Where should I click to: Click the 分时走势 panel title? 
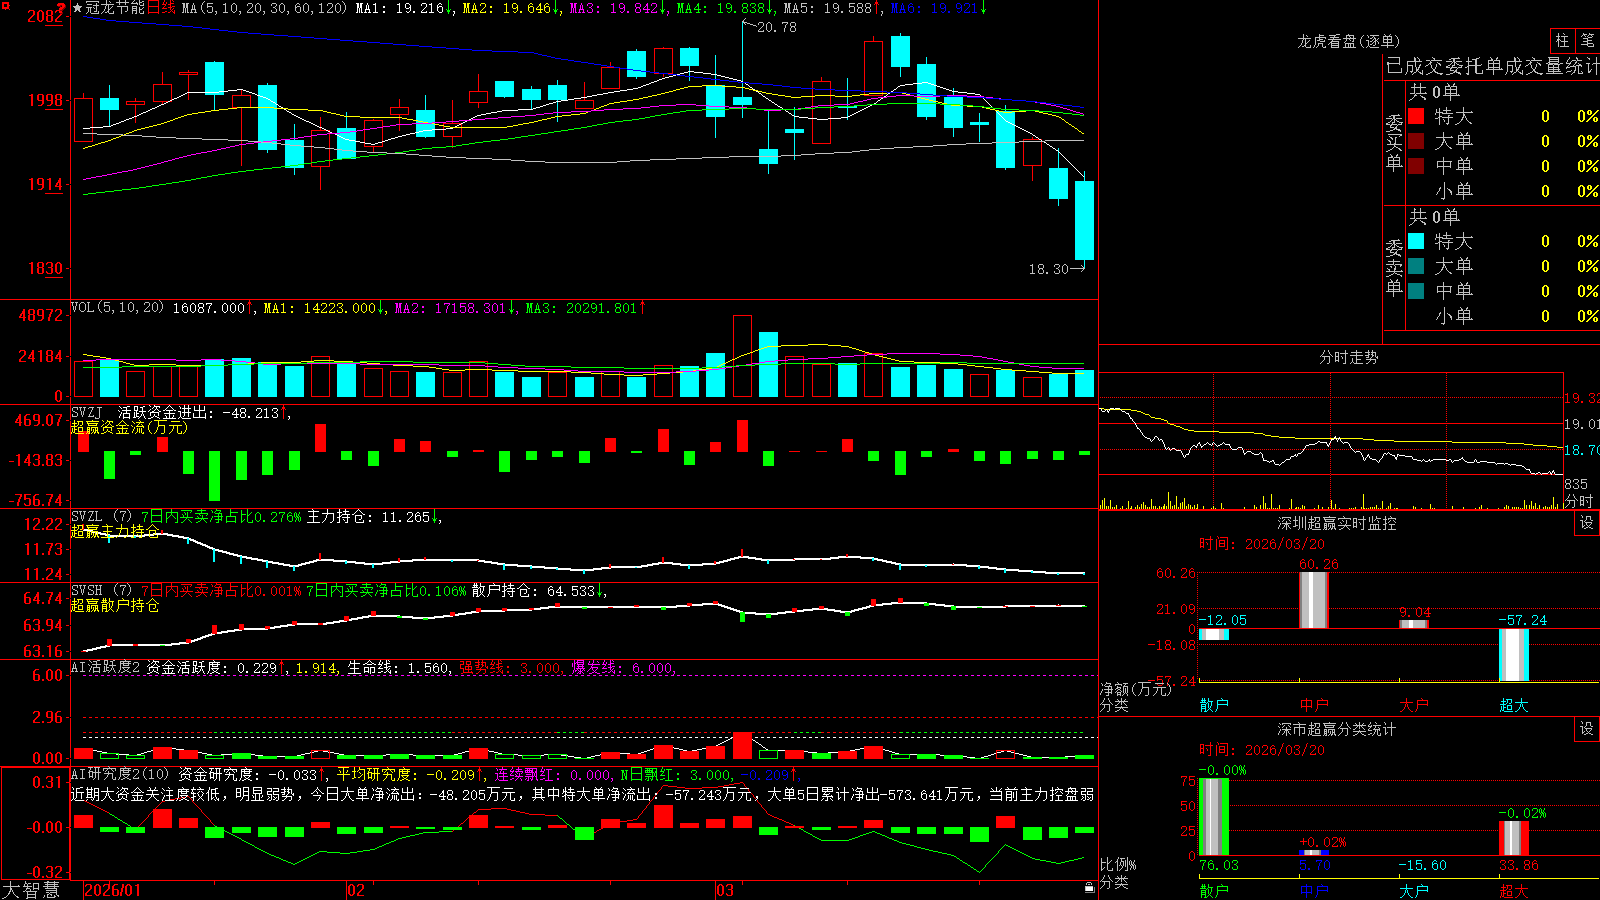pyautogui.click(x=1349, y=357)
